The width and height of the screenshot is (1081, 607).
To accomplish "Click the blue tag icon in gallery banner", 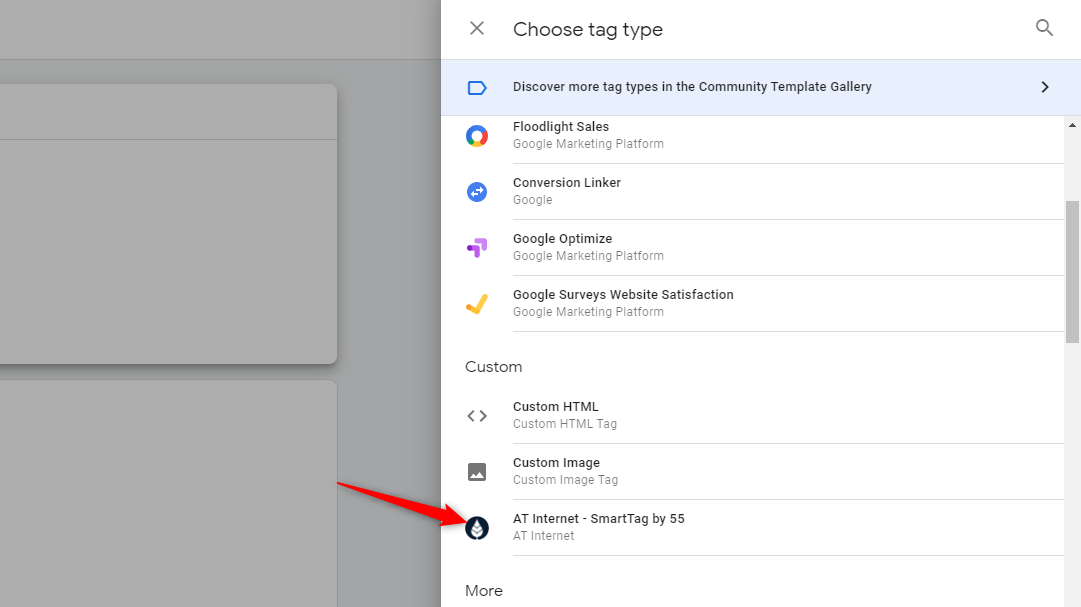I will tap(477, 88).
